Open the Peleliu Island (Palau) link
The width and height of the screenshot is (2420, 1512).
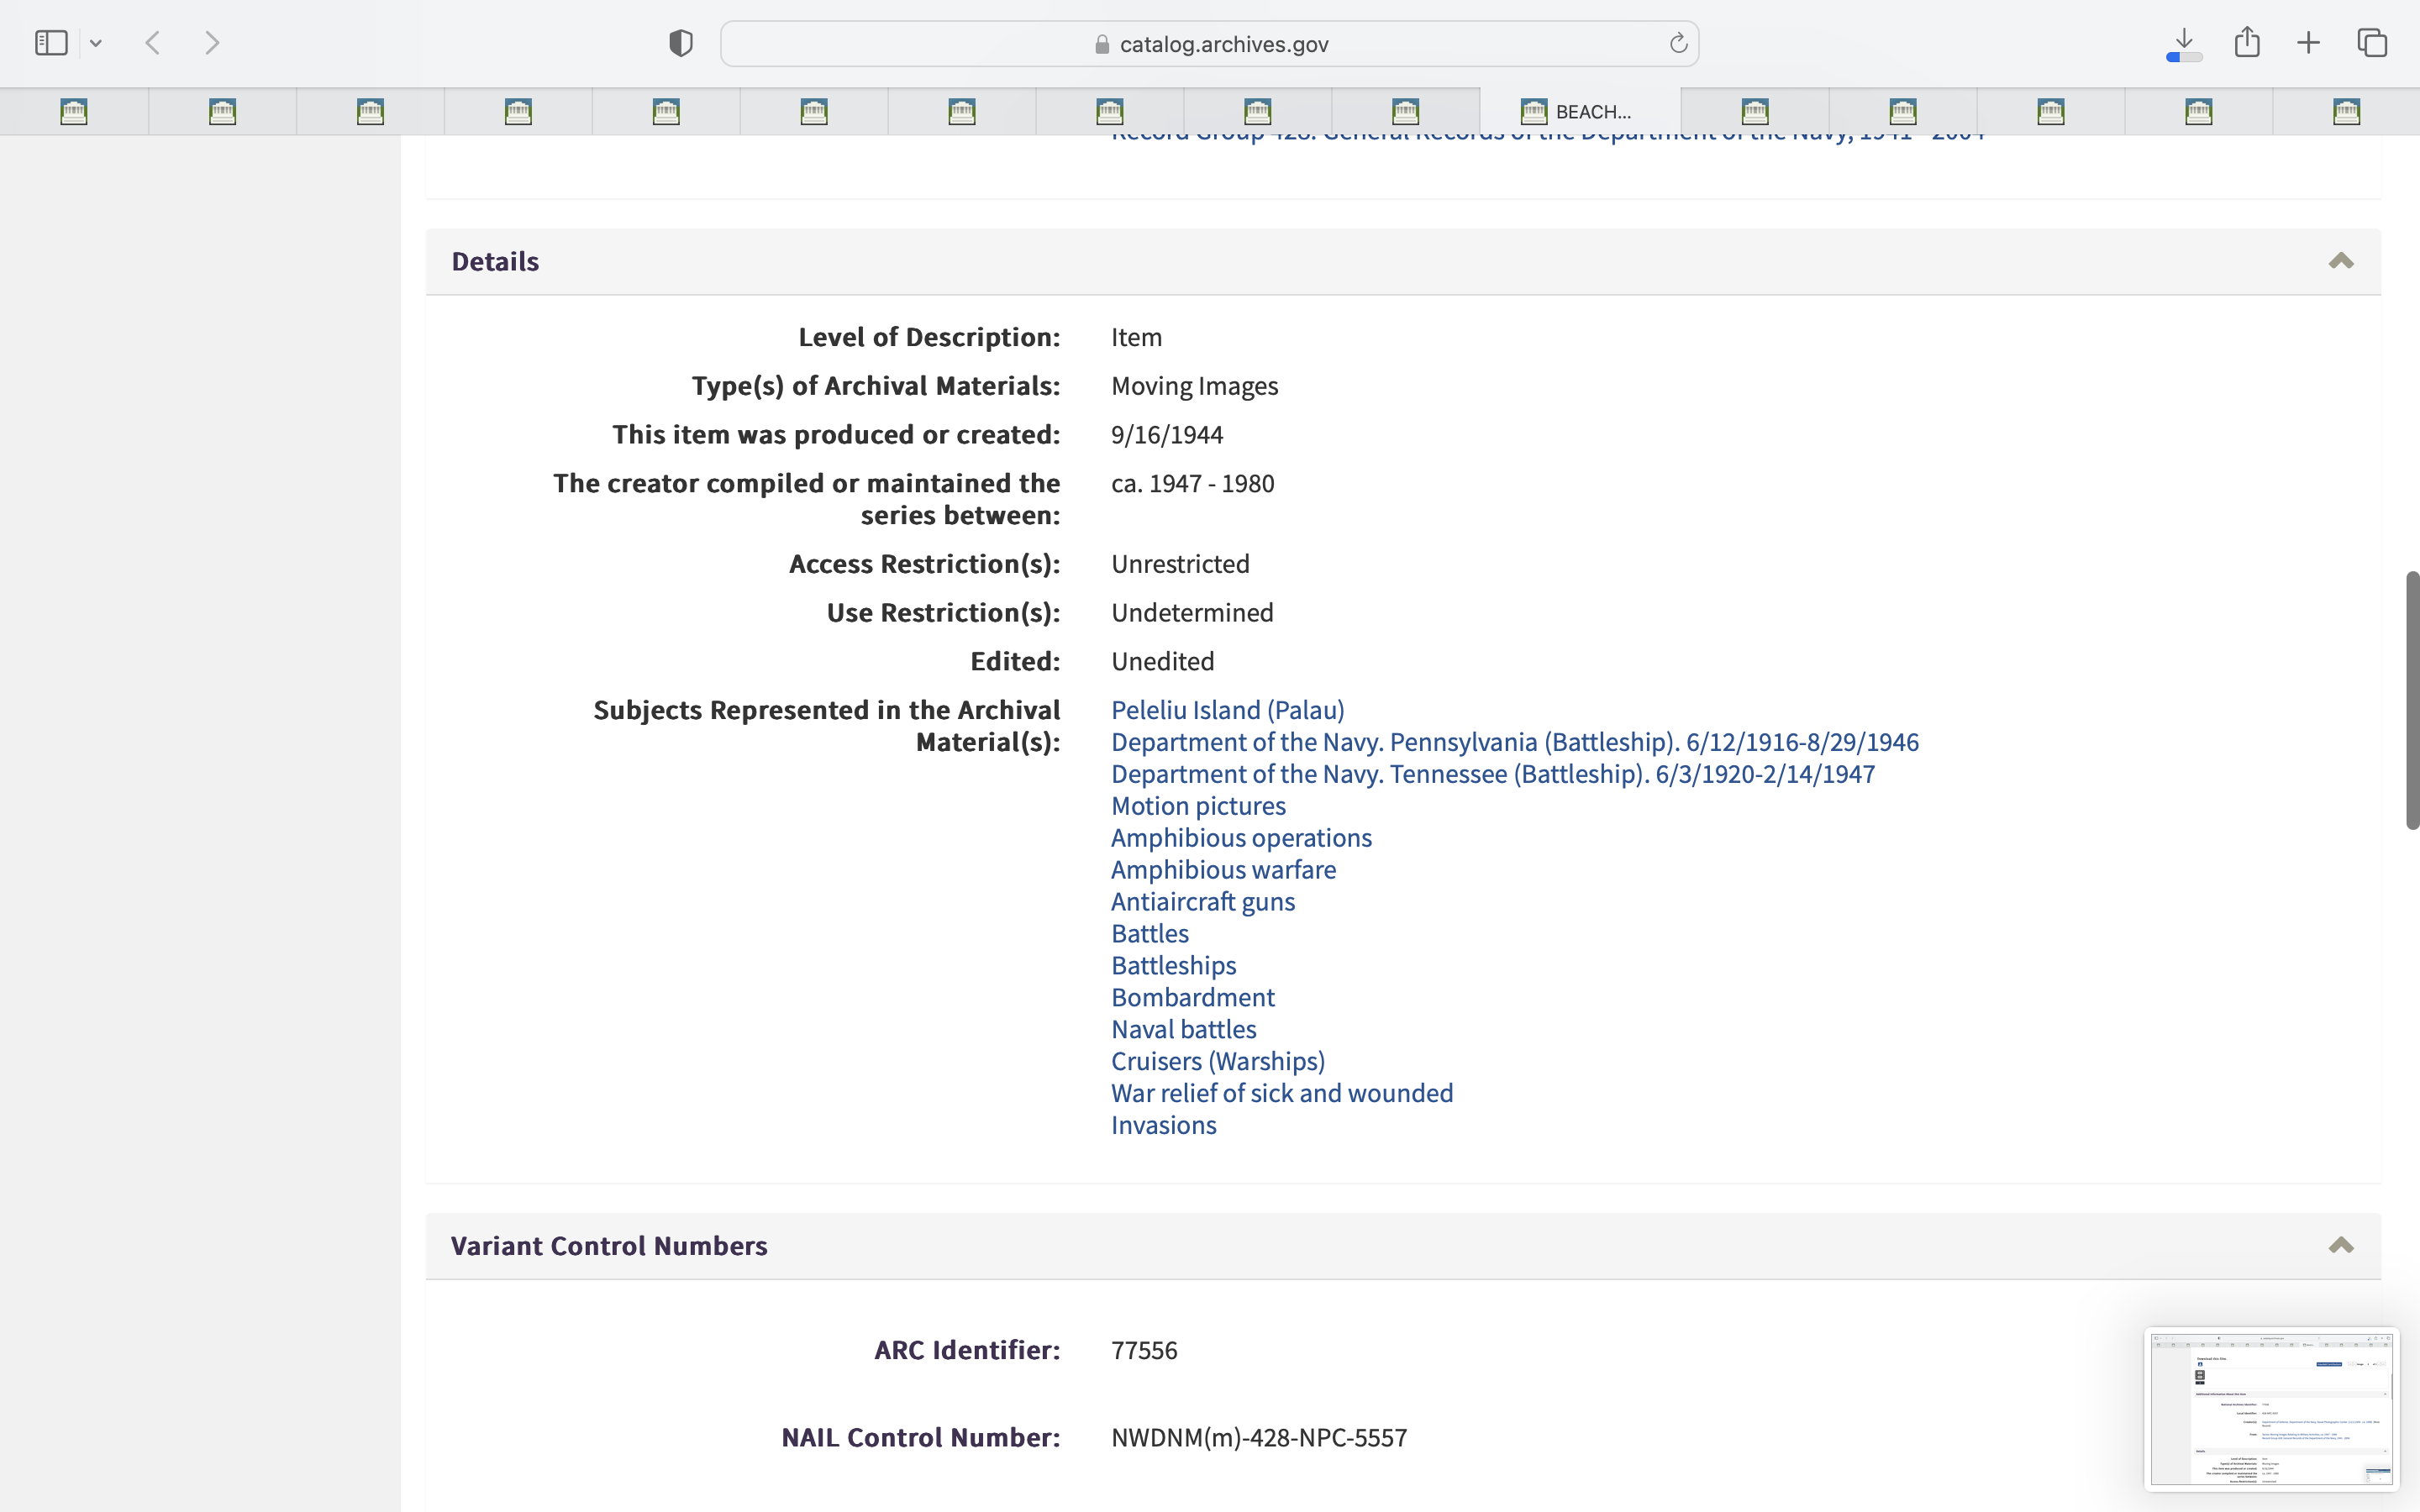1227,710
